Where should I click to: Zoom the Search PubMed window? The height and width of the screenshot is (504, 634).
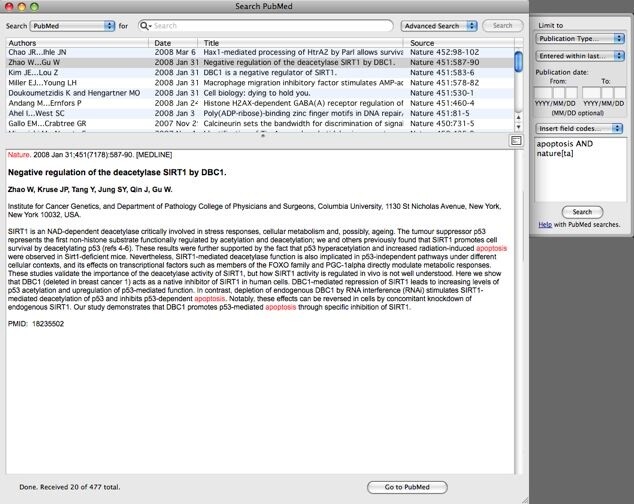[x=35, y=6]
